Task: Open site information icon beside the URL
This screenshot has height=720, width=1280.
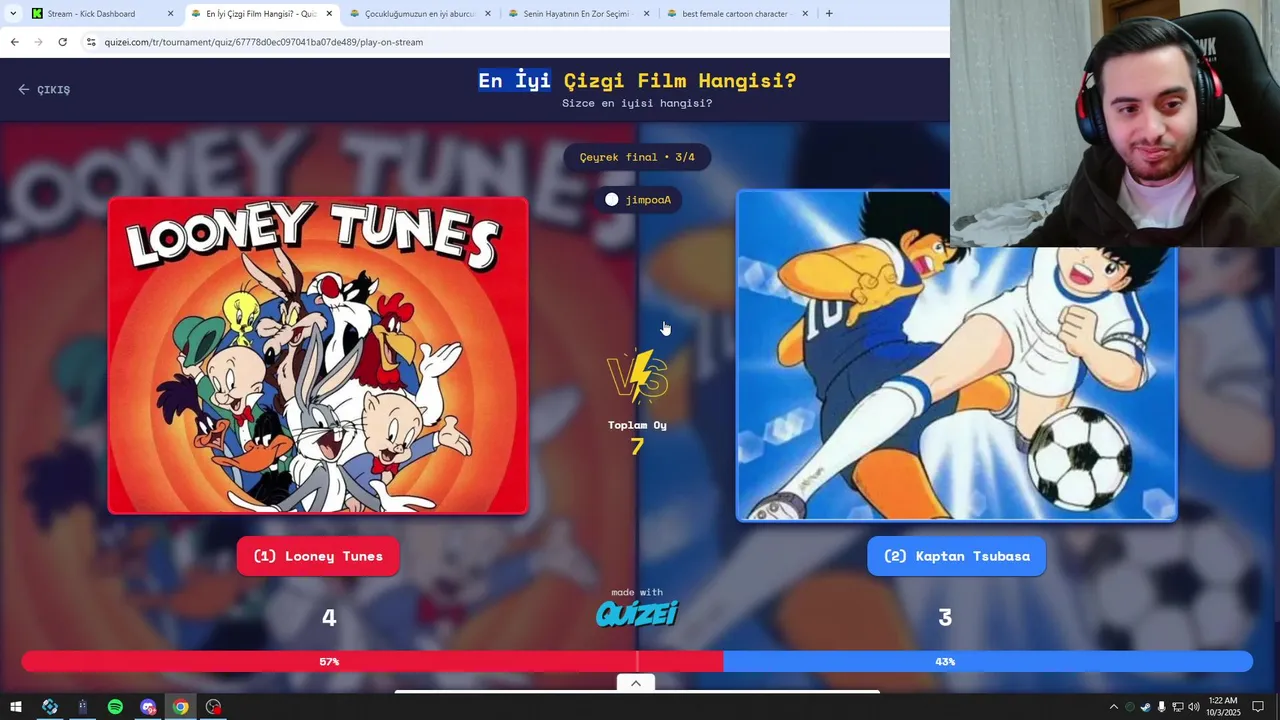Action: 91,42
